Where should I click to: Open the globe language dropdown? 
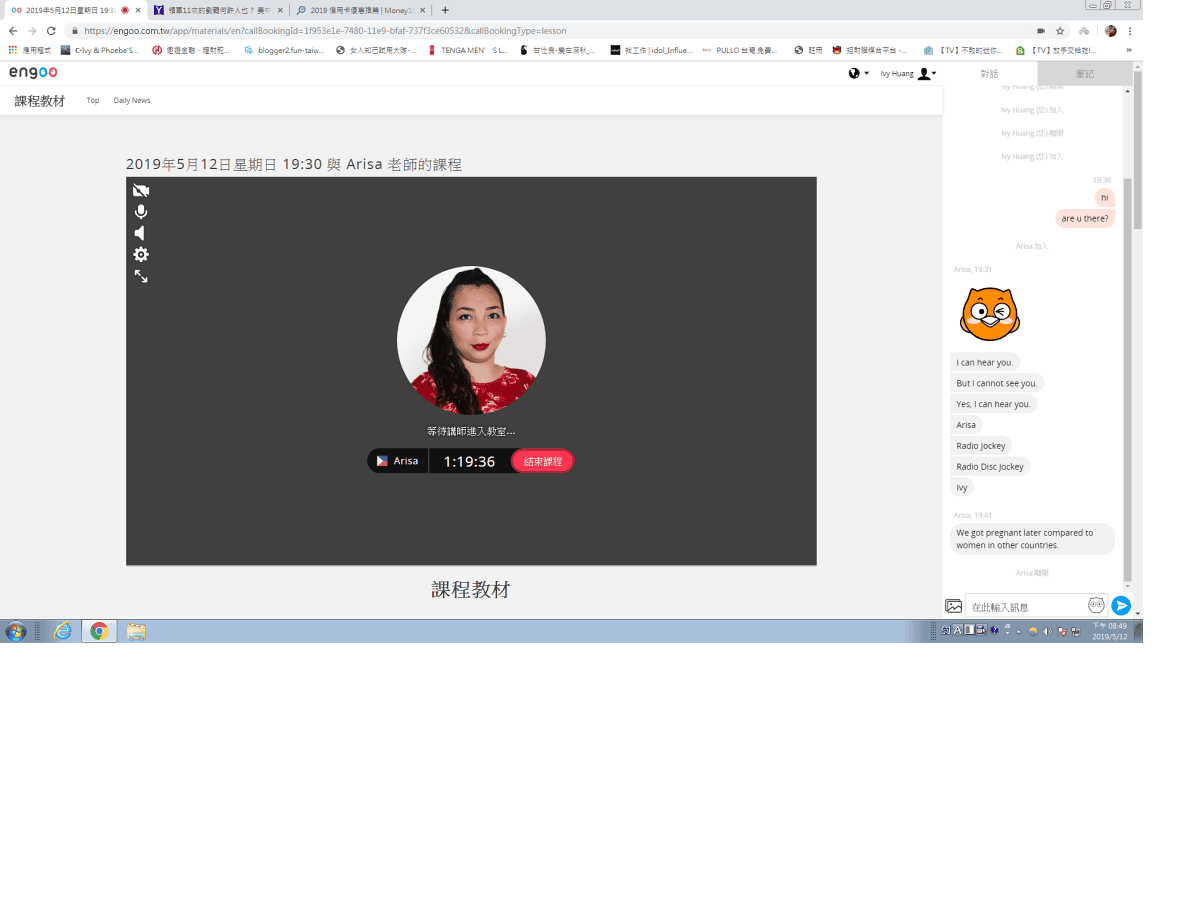(858, 73)
